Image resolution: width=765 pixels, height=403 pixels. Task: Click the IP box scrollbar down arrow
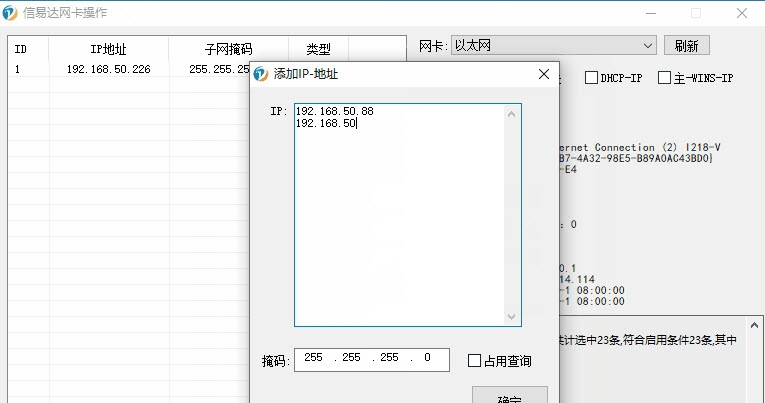point(511,317)
